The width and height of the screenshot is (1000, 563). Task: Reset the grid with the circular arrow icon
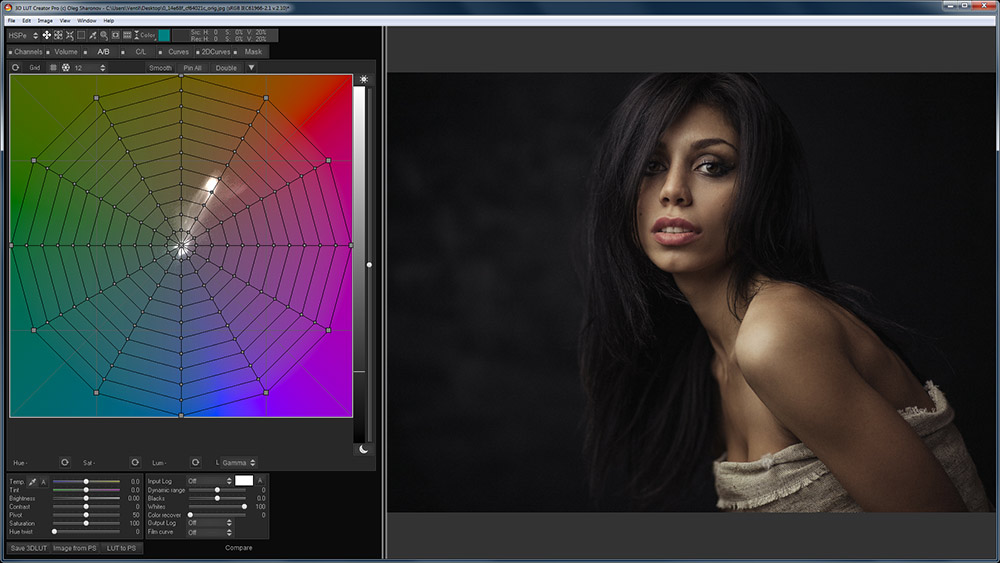click(16, 68)
